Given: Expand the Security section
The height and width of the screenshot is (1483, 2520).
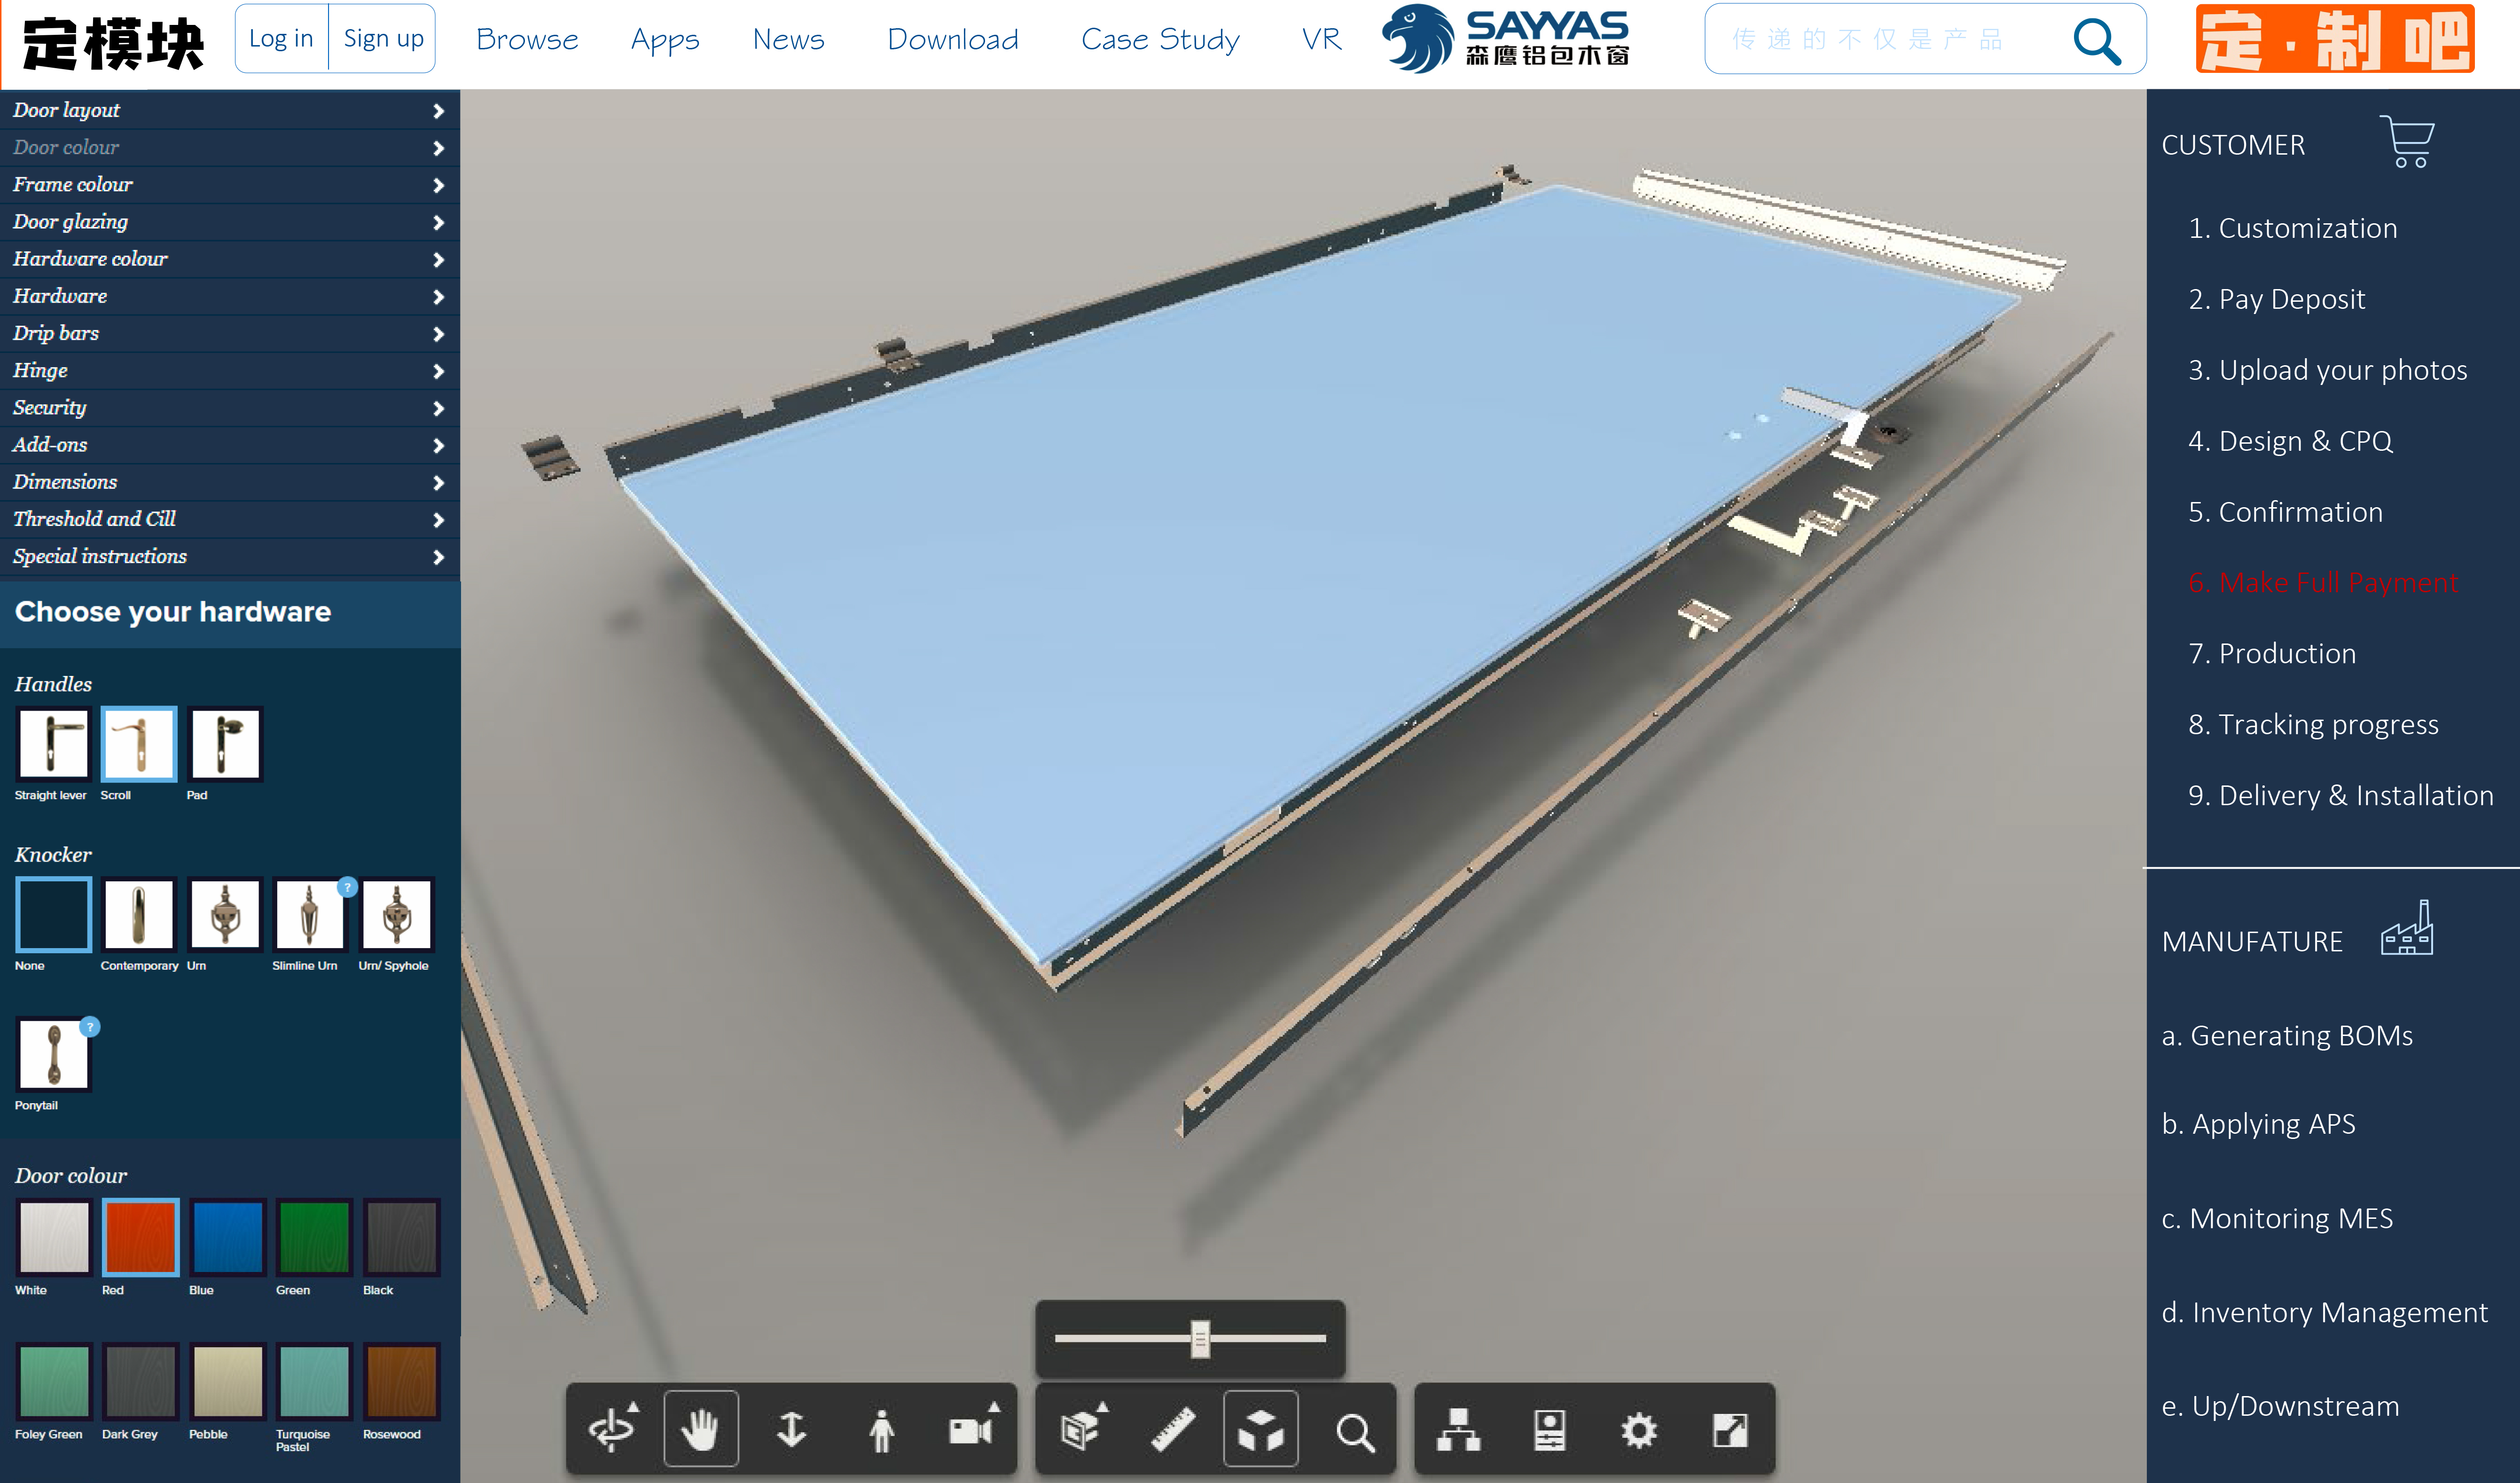Looking at the screenshot, I should pos(230,407).
